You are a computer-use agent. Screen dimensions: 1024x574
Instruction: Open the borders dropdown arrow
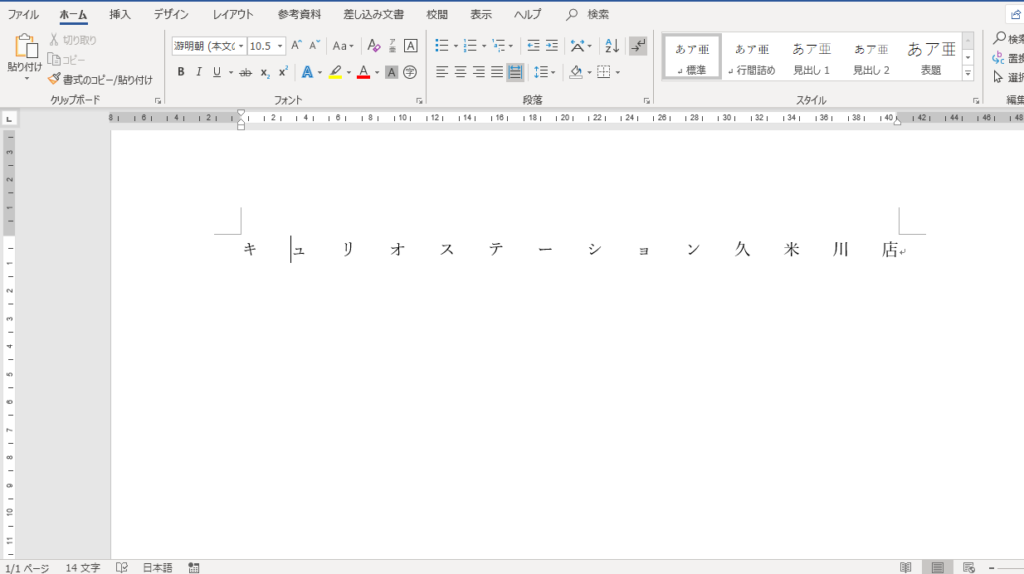point(617,72)
